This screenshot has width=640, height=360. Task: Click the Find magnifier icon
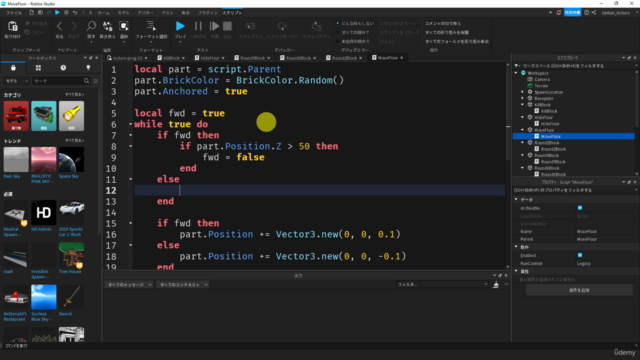coord(91,27)
